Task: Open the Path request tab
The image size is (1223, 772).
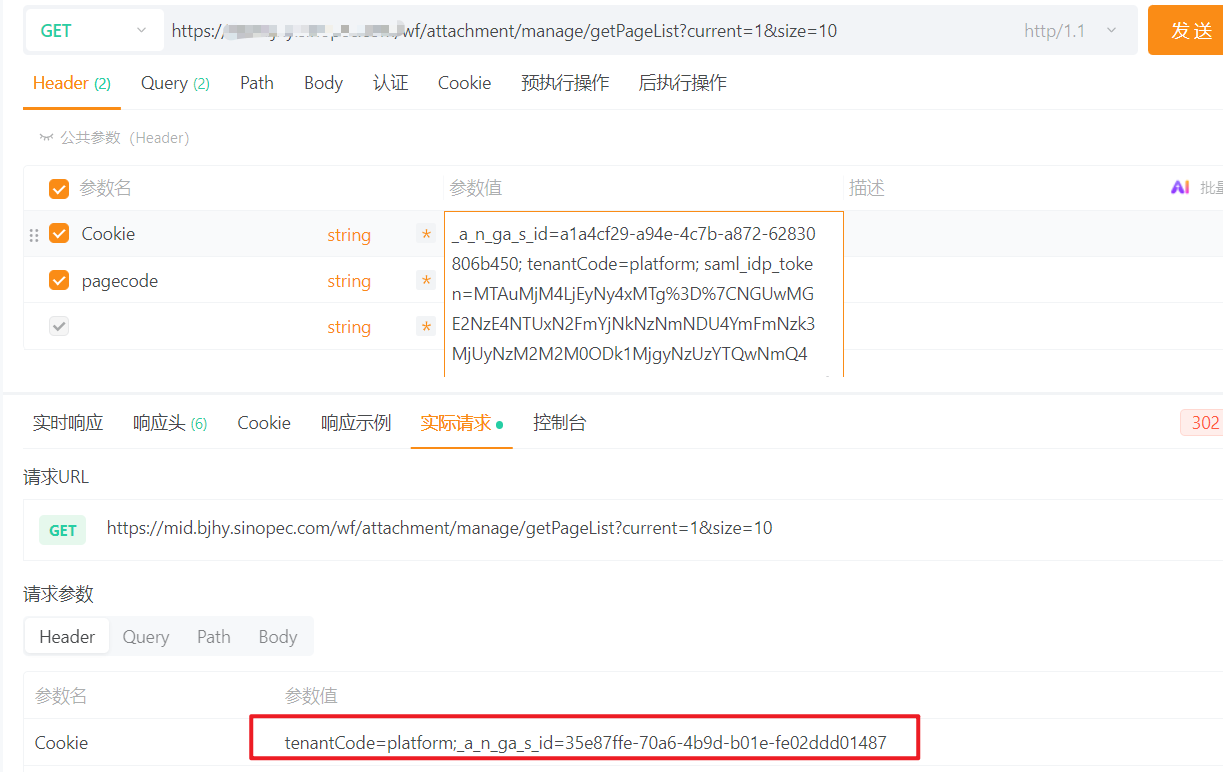Action: (257, 83)
